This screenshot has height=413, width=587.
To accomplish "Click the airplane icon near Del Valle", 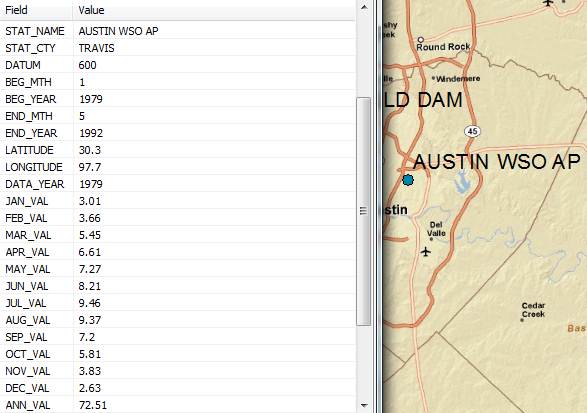I will coord(425,251).
